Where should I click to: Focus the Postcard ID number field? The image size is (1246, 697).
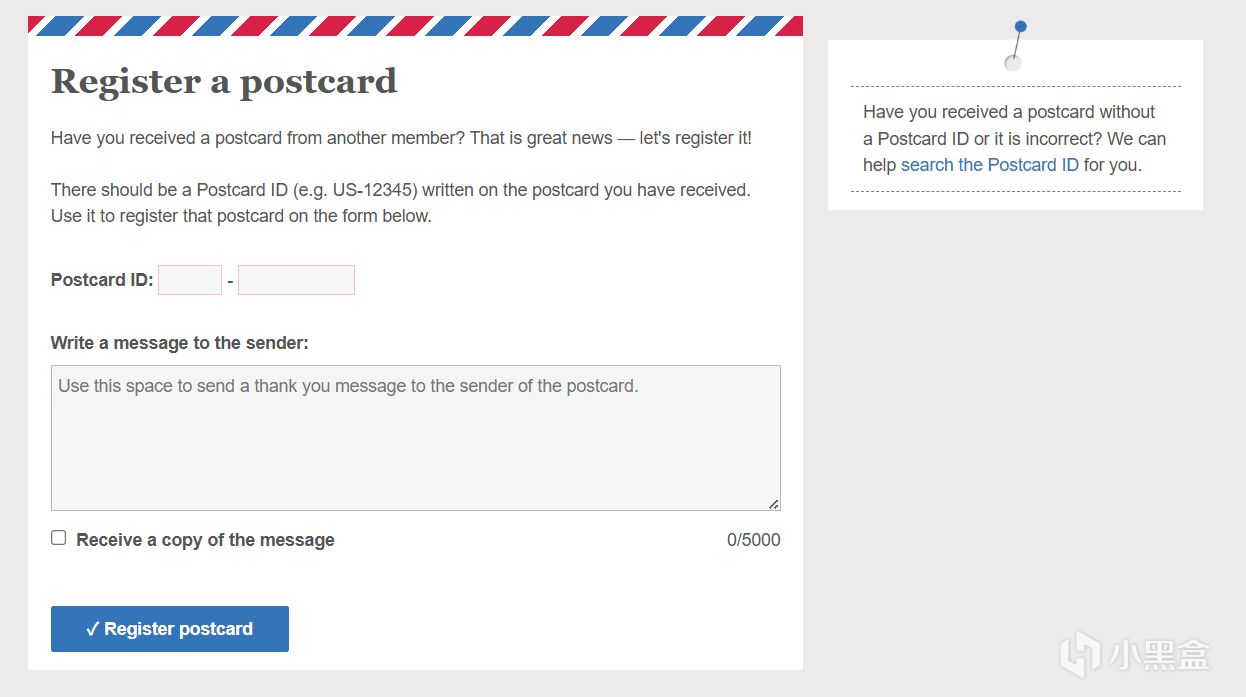[296, 280]
